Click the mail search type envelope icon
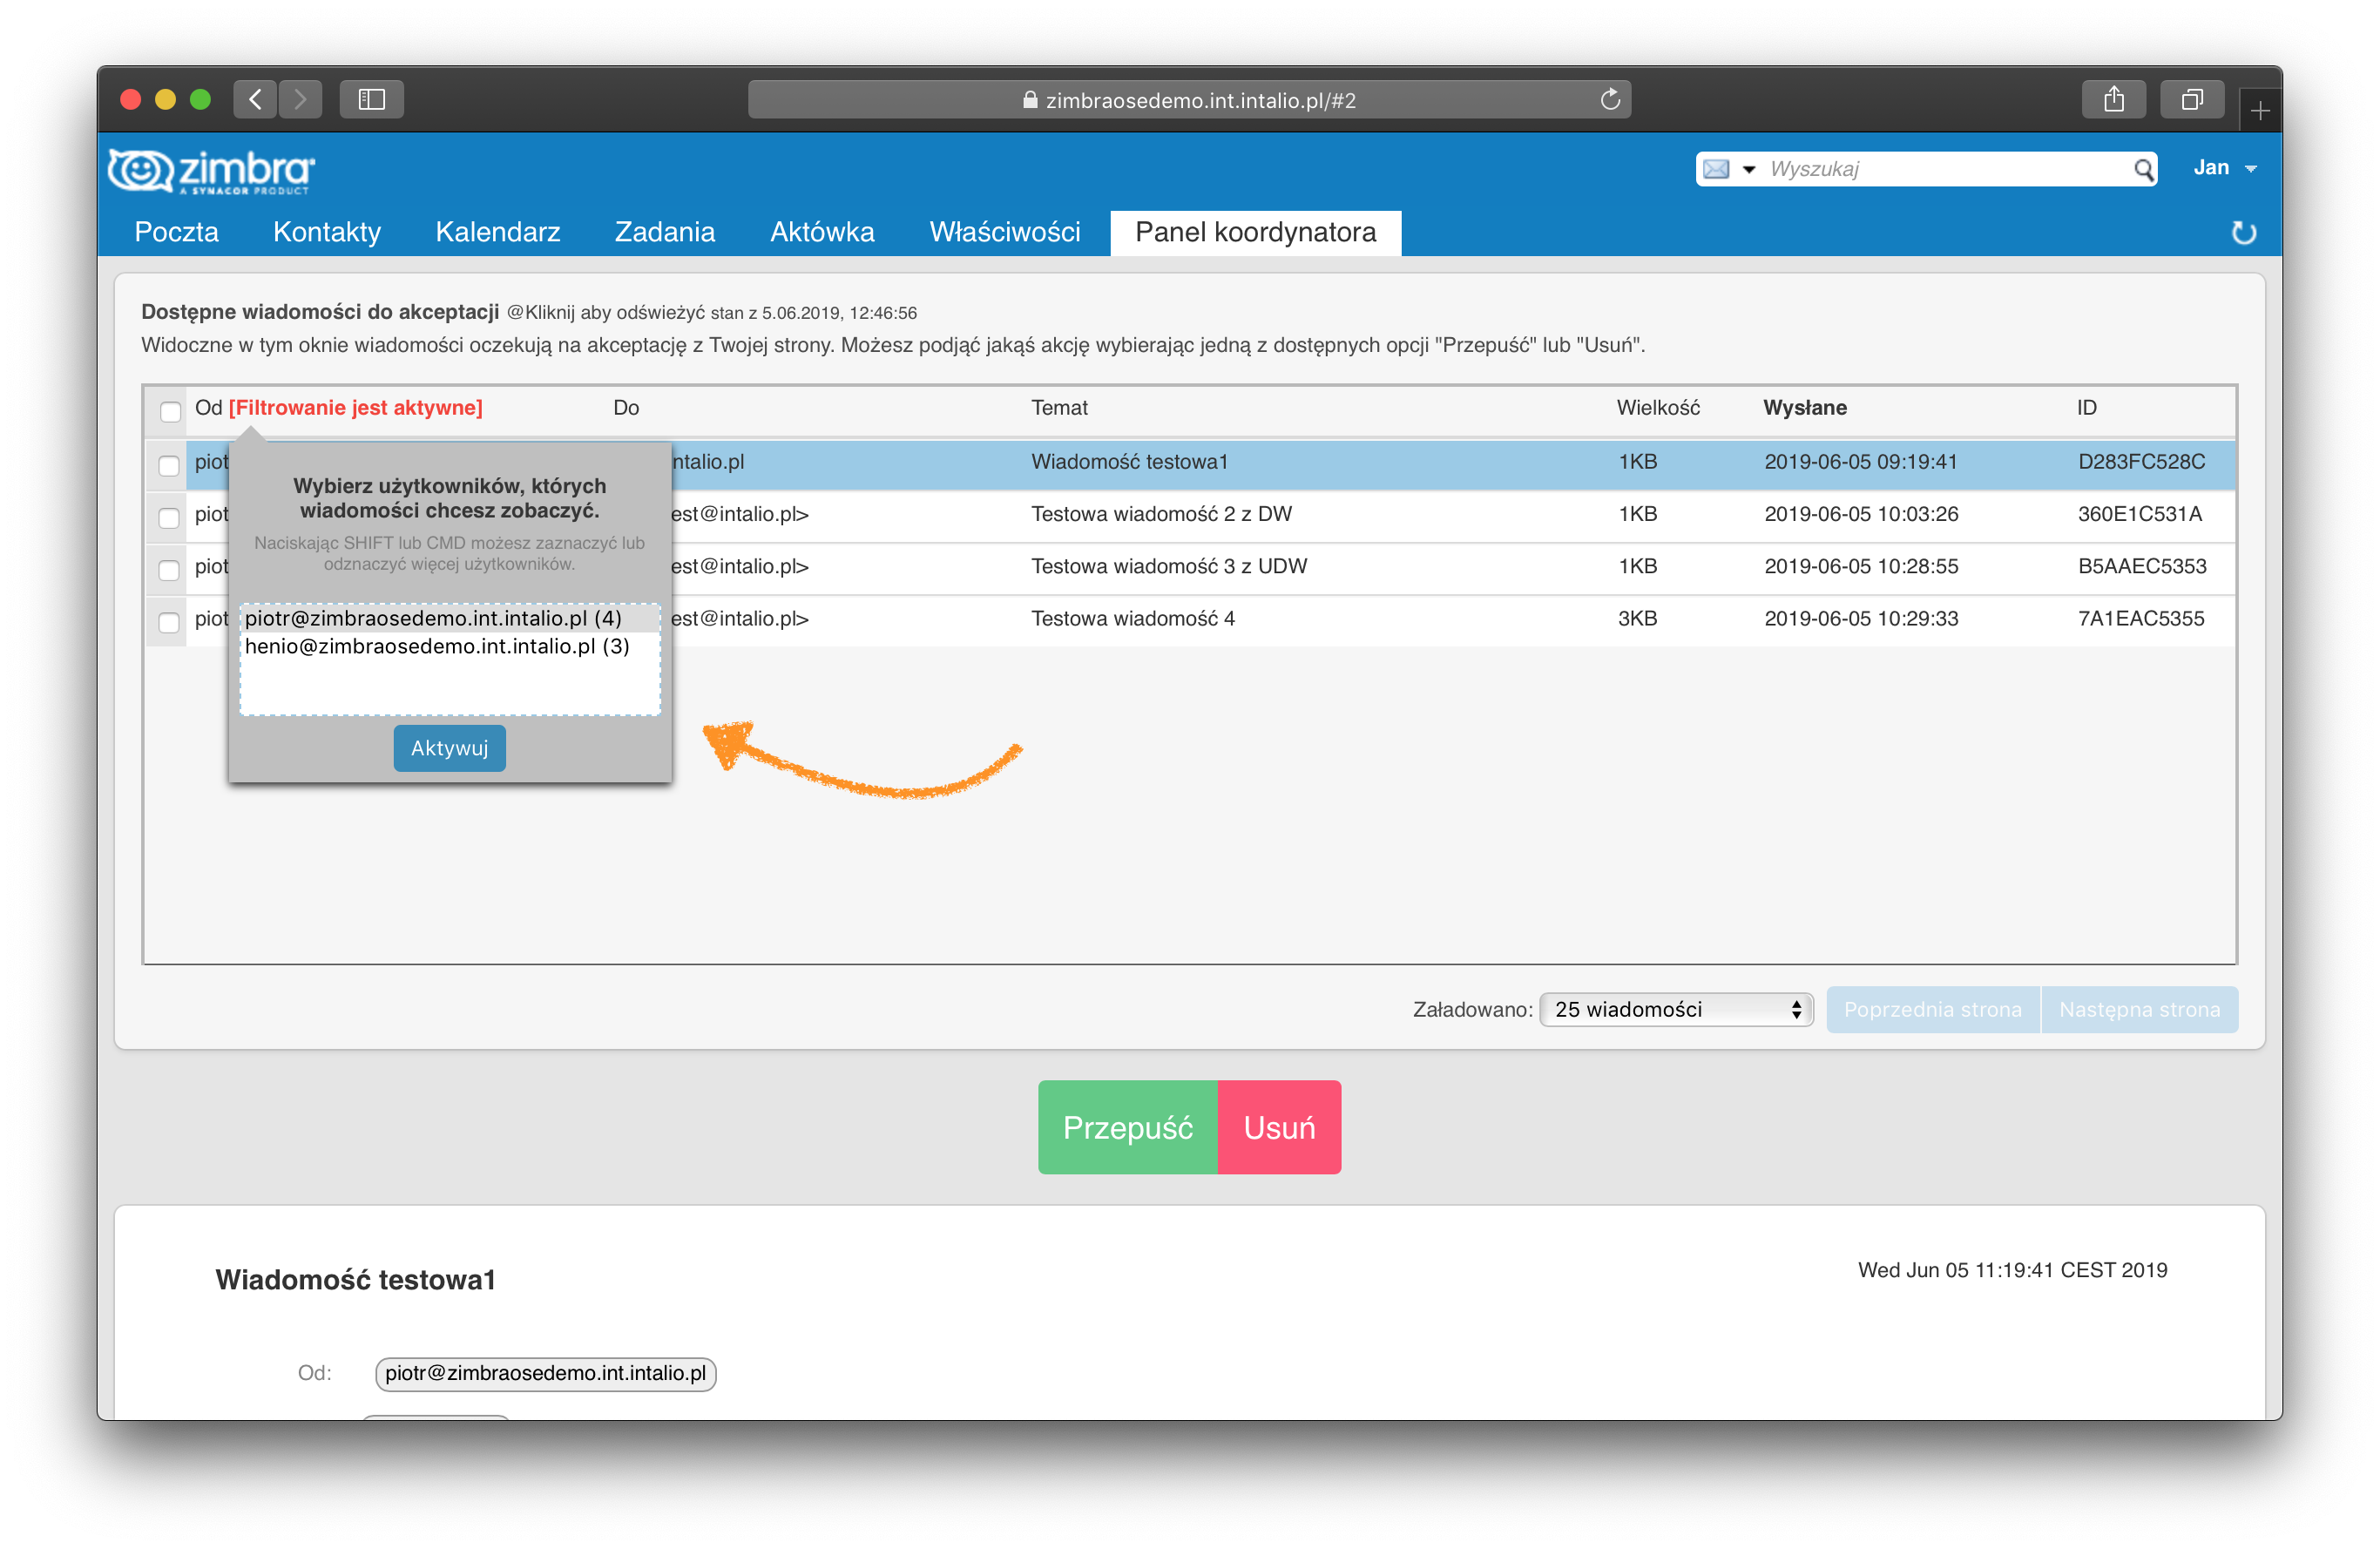Viewport: 2380px width, 1549px height. [1716, 168]
